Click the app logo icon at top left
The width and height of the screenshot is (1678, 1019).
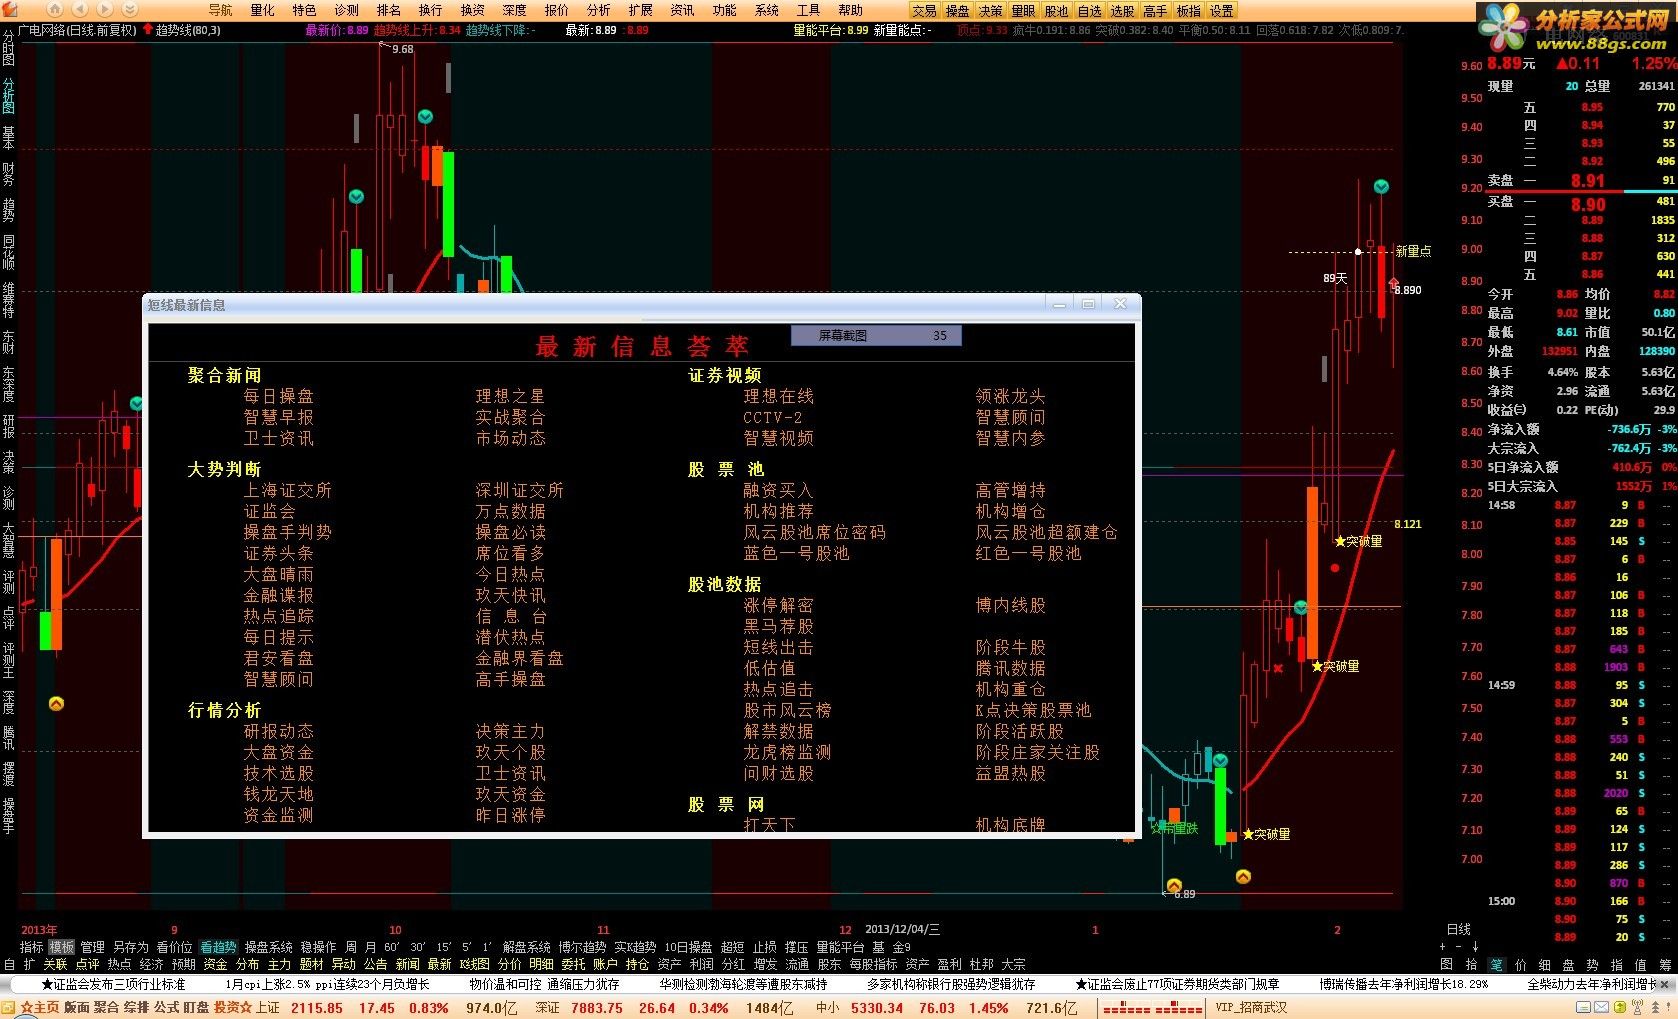[10, 10]
